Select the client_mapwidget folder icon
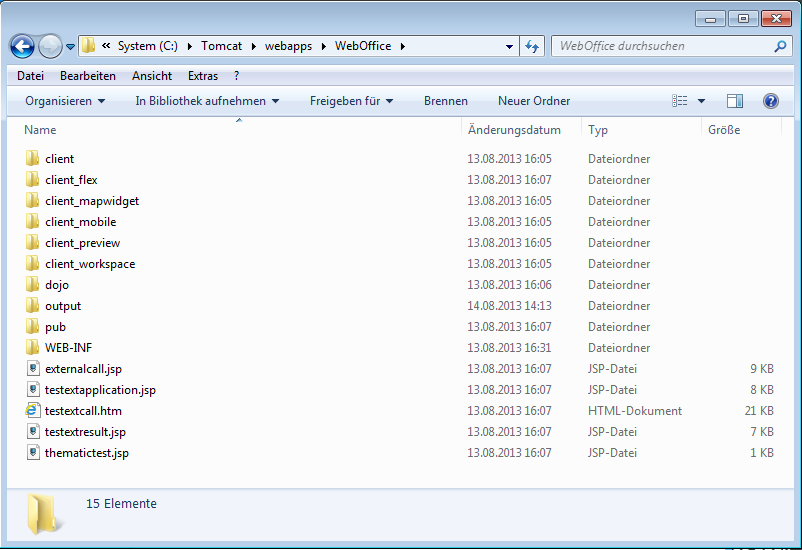Screen dimensions: 802x550 click(32, 200)
